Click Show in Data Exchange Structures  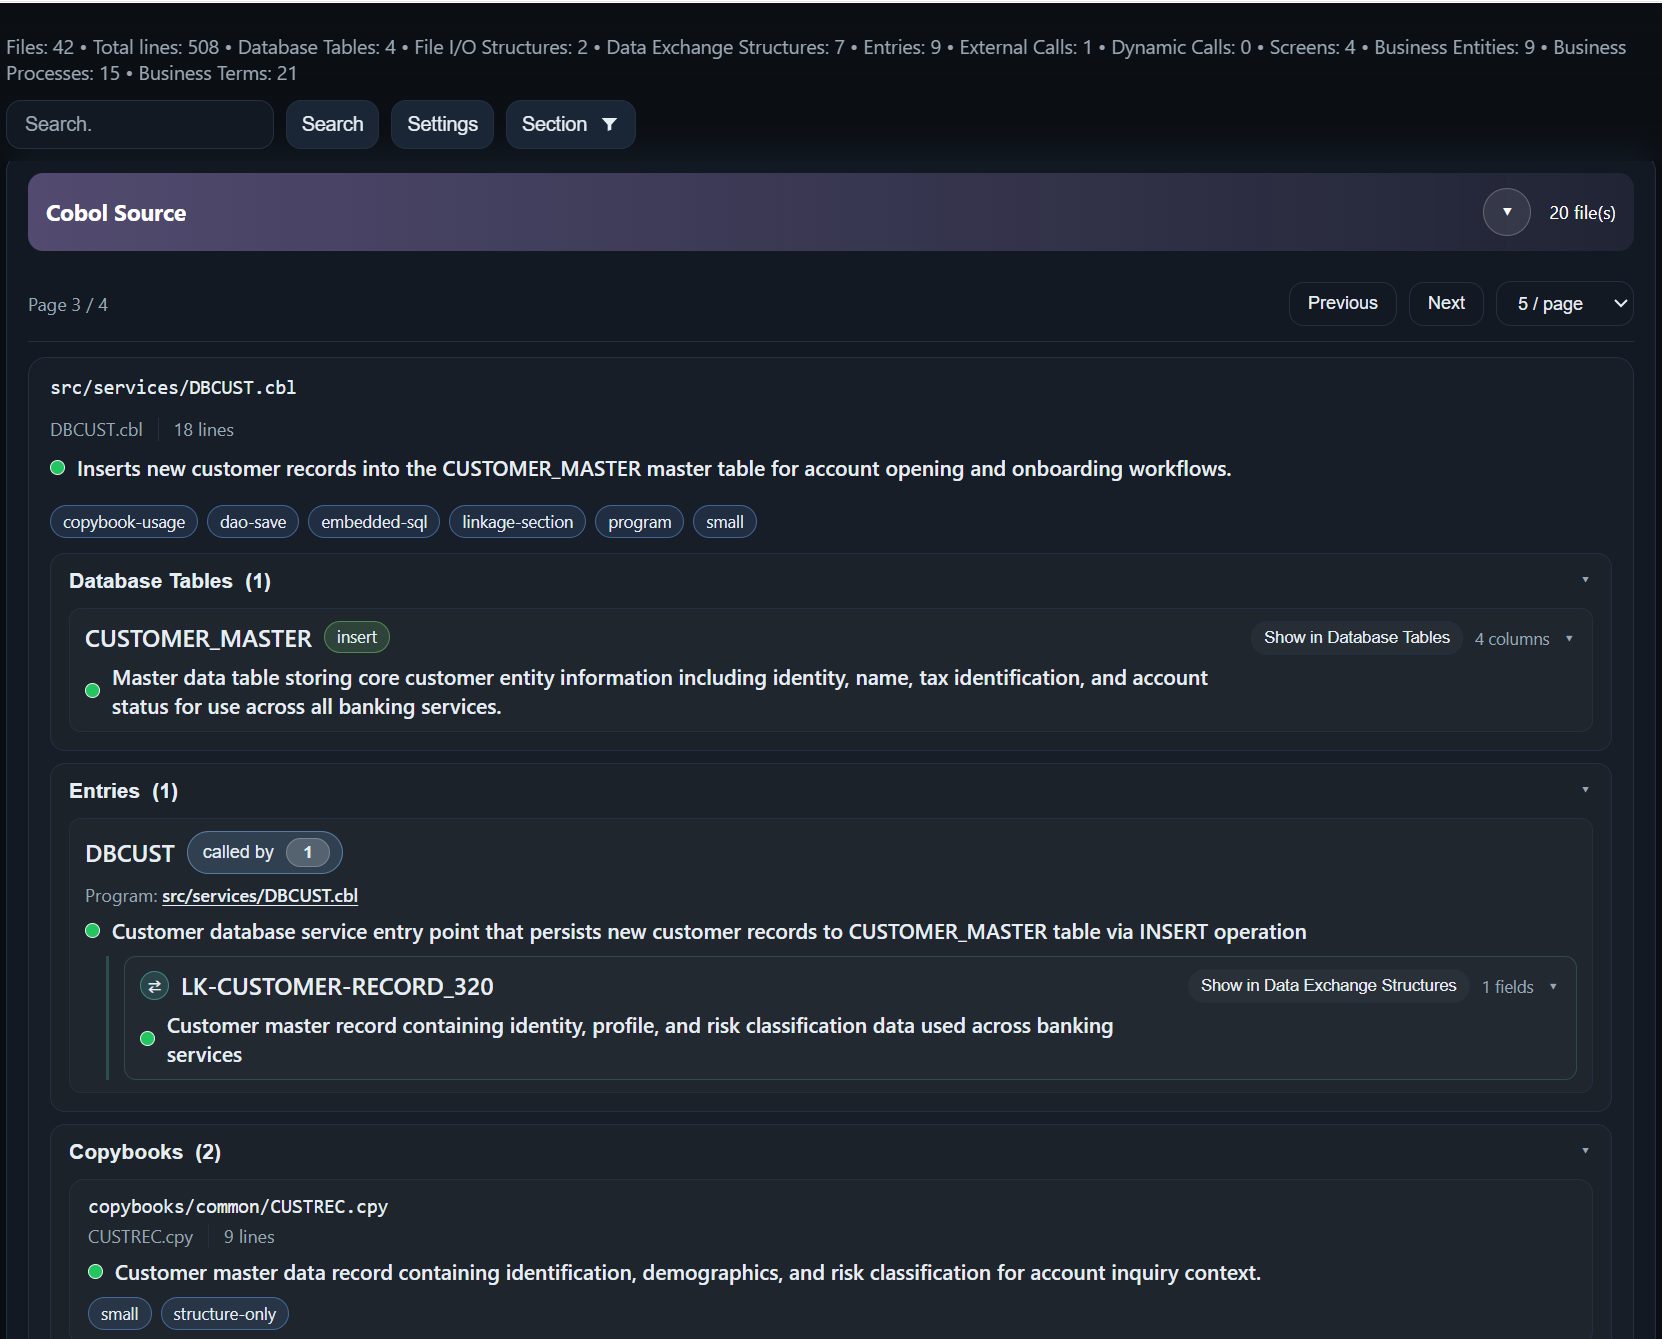(1328, 985)
